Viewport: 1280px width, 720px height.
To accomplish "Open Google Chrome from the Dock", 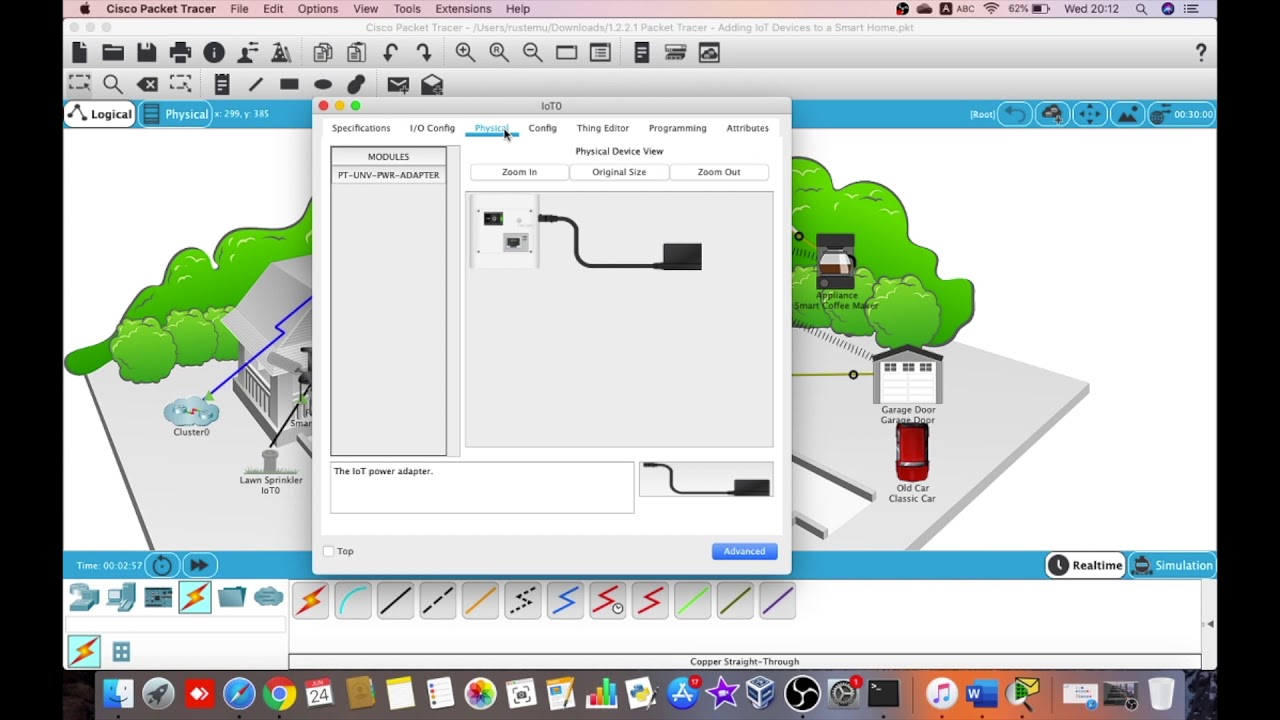I will click(x=279, y=694).
